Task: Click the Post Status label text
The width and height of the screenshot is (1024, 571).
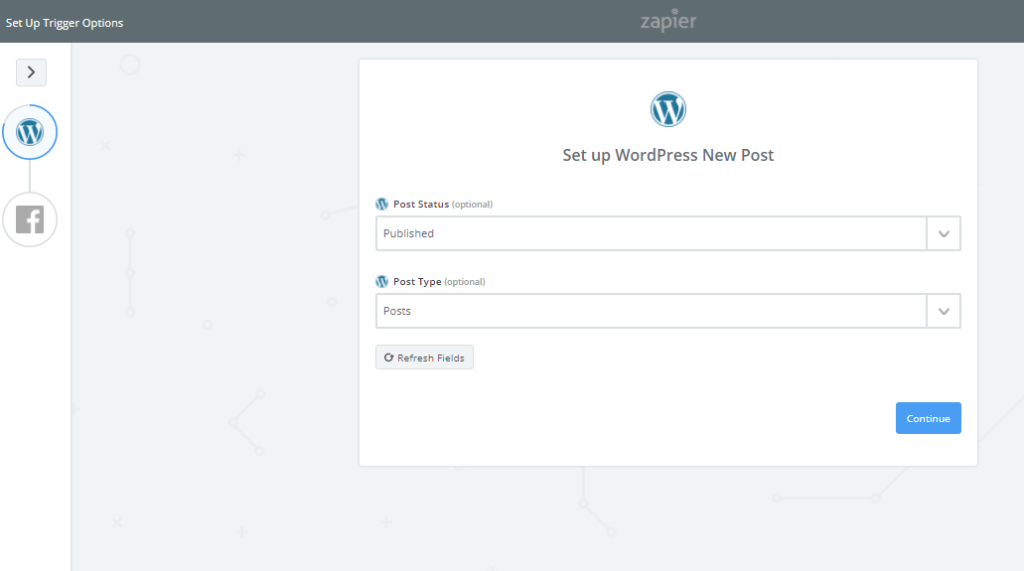Action: (421, 204)
